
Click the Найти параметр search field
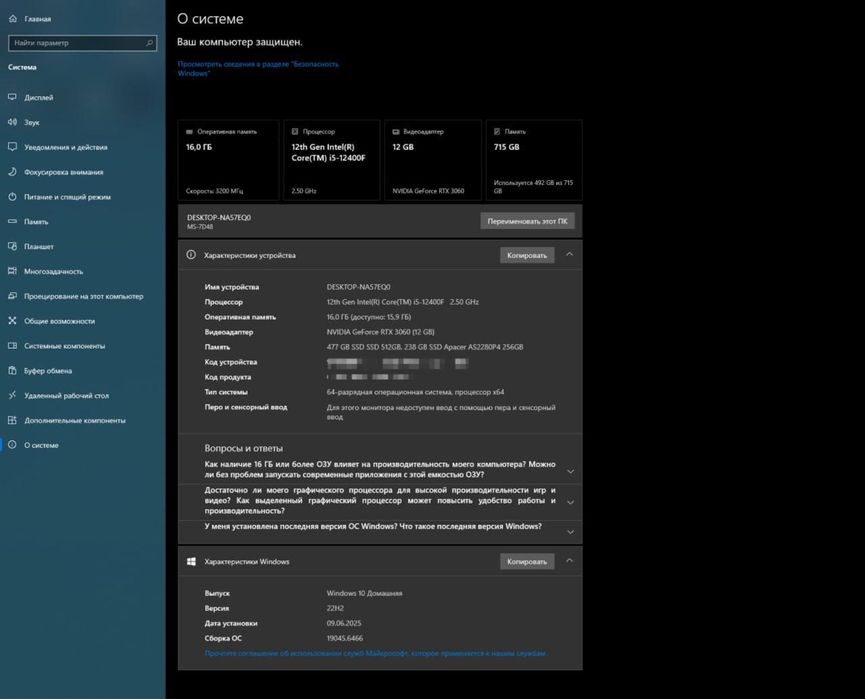click(82, 42)
